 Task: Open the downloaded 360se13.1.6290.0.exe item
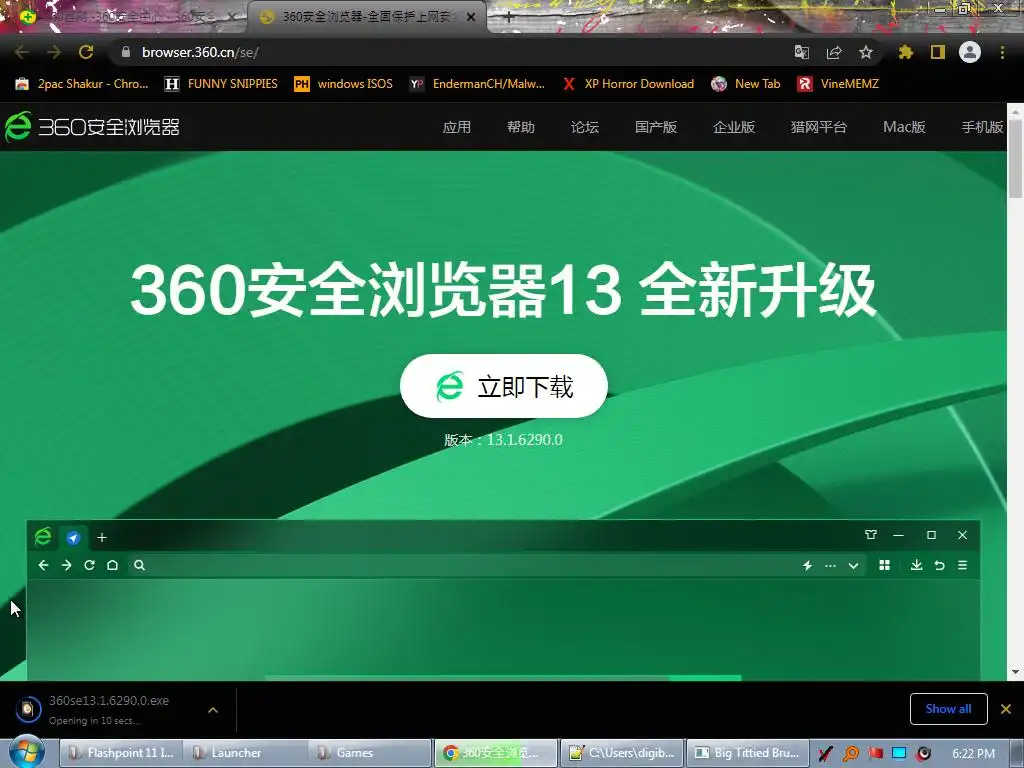click(108, 709)
